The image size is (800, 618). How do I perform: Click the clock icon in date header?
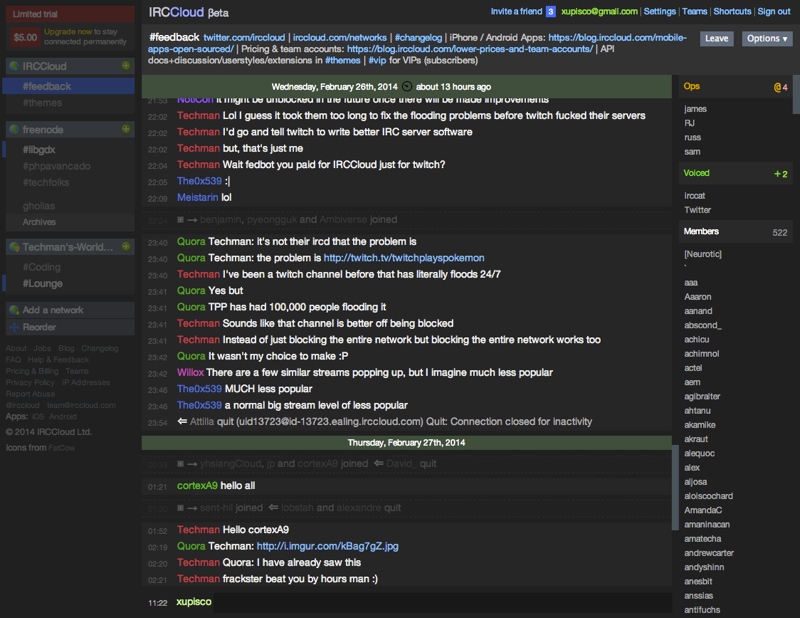407,86
